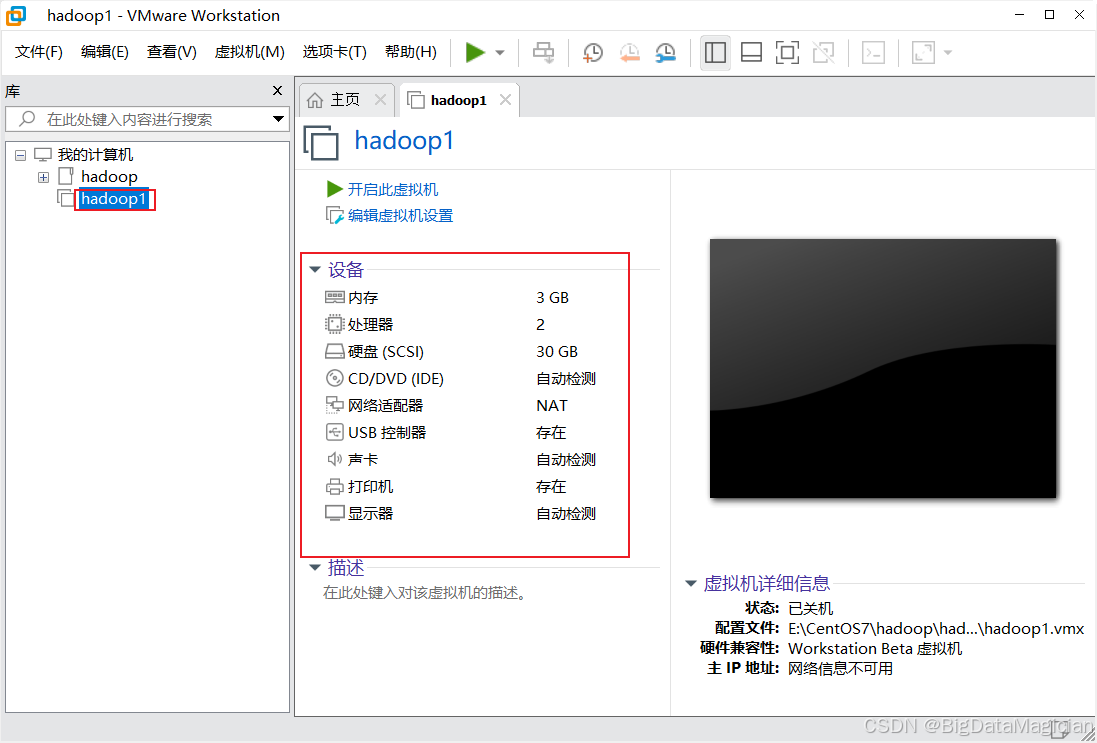The height and width of the screenshot is (743, 1097).
Task: Click the 处理器 processor device row
Action: click(460, 325)
